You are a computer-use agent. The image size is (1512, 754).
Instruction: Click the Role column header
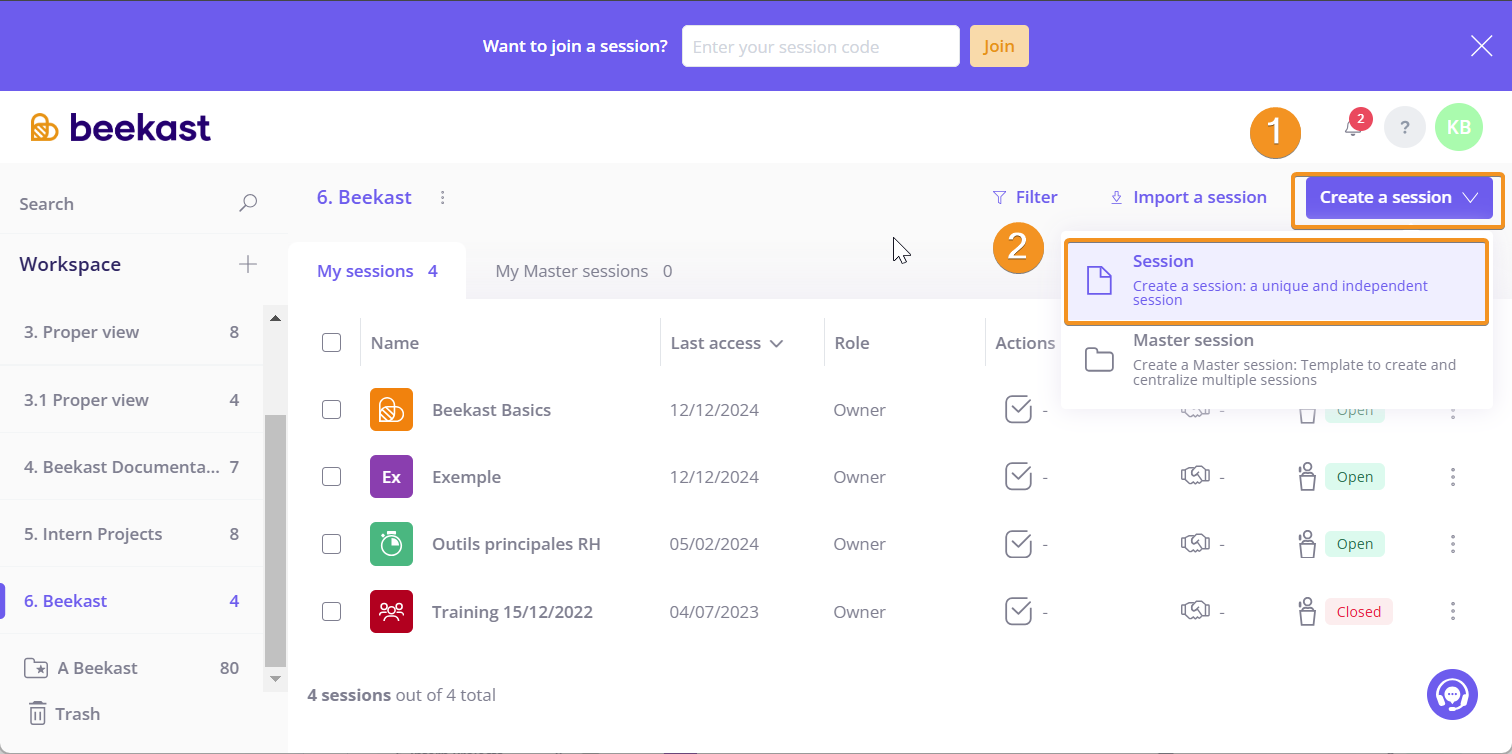(852, 343)
